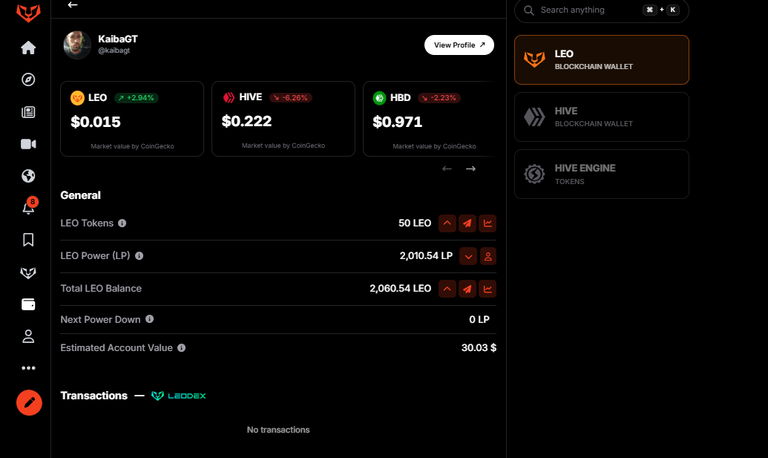The height and width of the screenshot is (458, 768).
Task: Open the LeoDex link in Transactions
Action: (x=178, y=396)
